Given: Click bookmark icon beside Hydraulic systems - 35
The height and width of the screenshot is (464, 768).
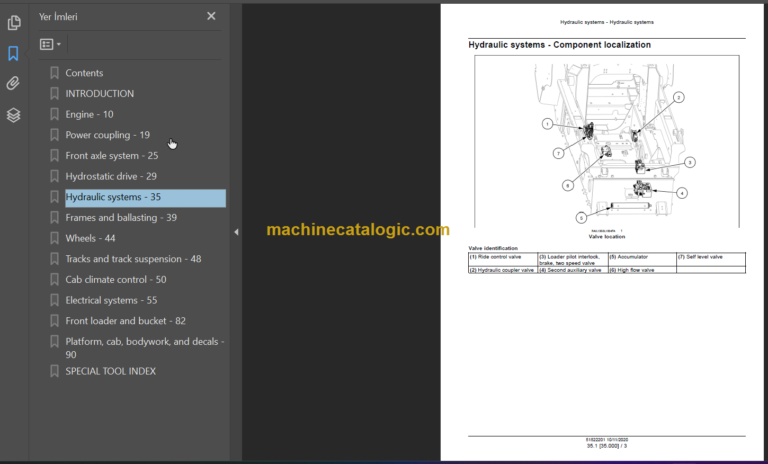Looking at the screenshot, I should [x=54, y=197].
